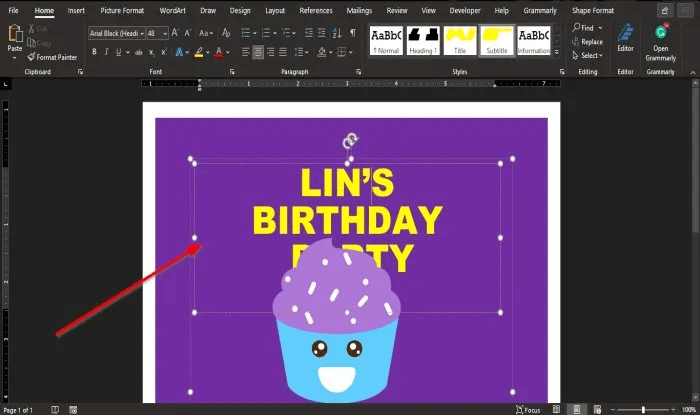Switch to Read Mode view icon

tap(556, 409)
